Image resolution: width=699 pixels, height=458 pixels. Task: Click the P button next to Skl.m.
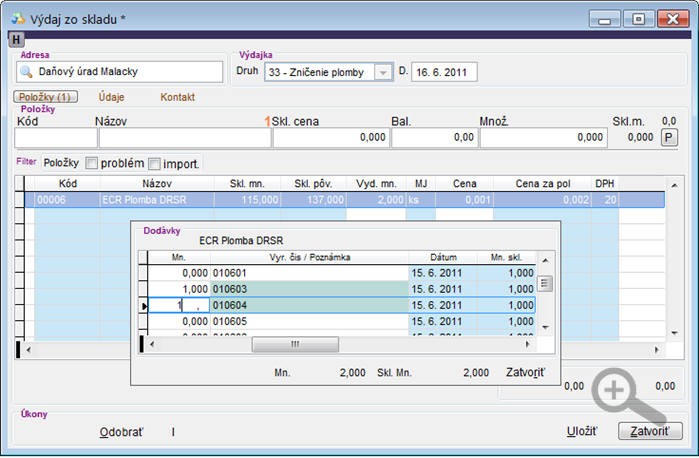tap(669, 137)
